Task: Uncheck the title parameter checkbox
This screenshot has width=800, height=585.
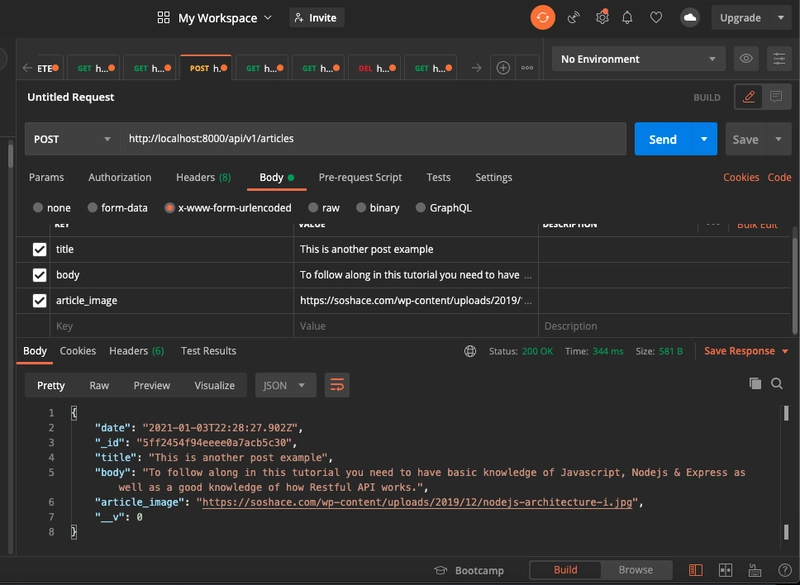Action: pos(39,249)
